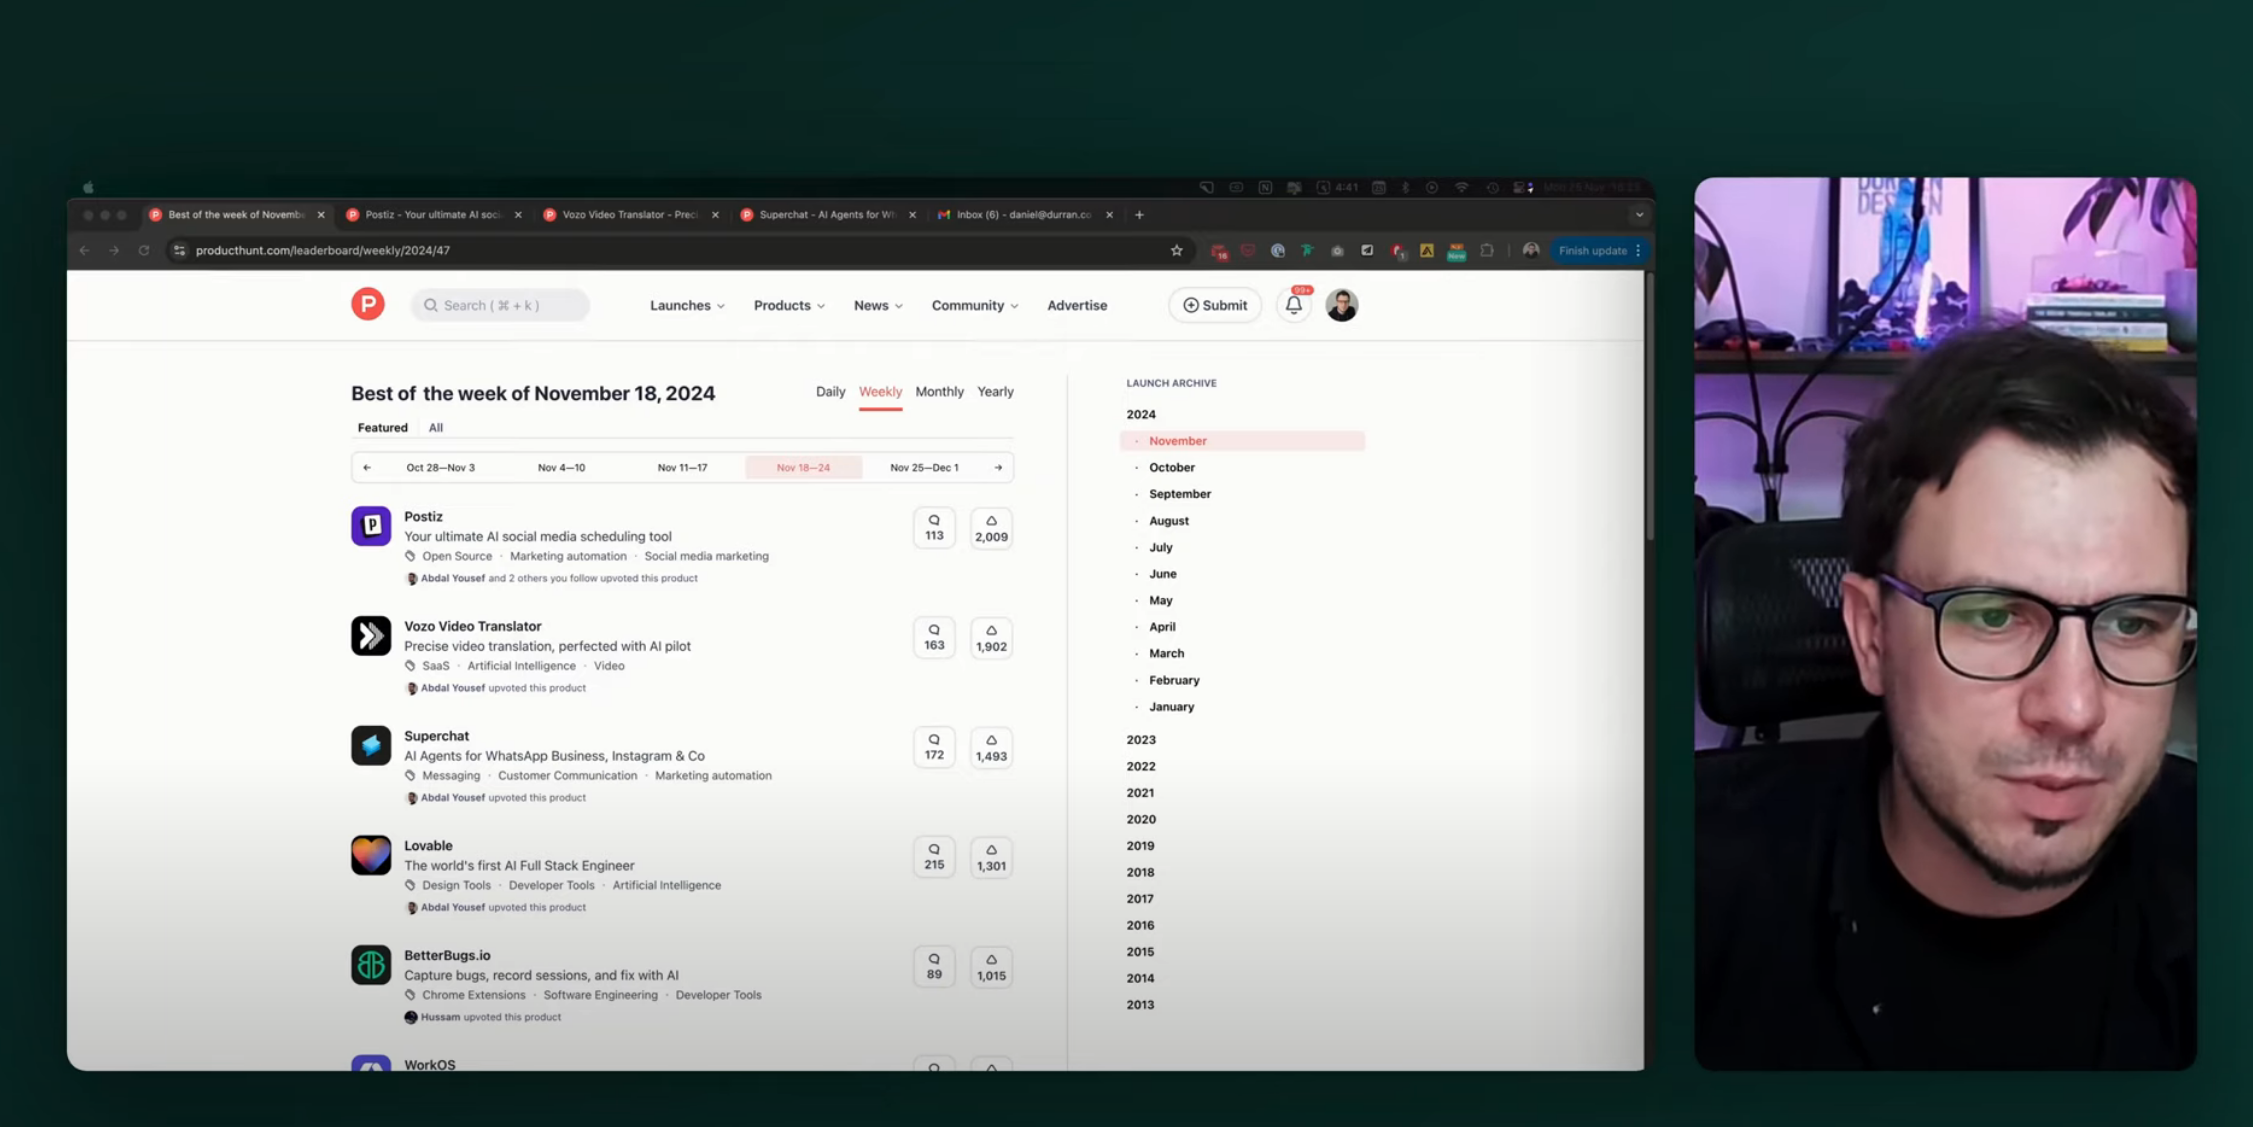Viewport: 2253px width, 1127px height.
Task: Focus the Product Hunt search field
Action: click(500, 305)
